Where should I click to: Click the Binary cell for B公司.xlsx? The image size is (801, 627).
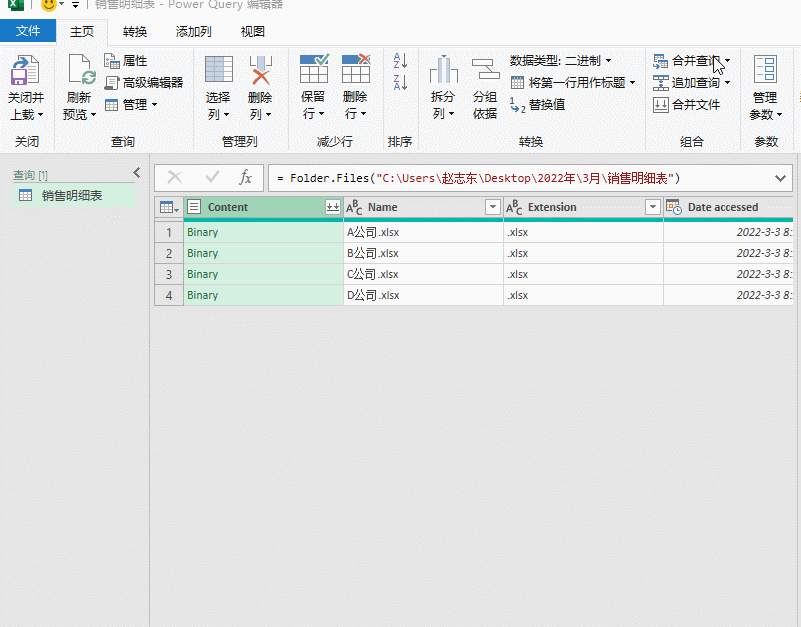(x=264, y=253)
